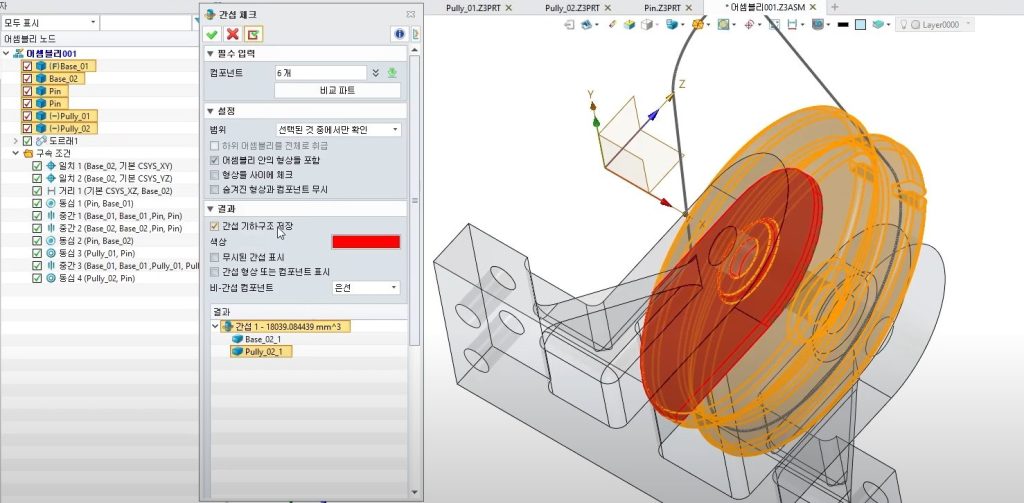Viewport: 1024px width, 503px height.
Task: Uncheck the 간섭 기하구조 저장 checkbox
Action: tap(214, 226)
